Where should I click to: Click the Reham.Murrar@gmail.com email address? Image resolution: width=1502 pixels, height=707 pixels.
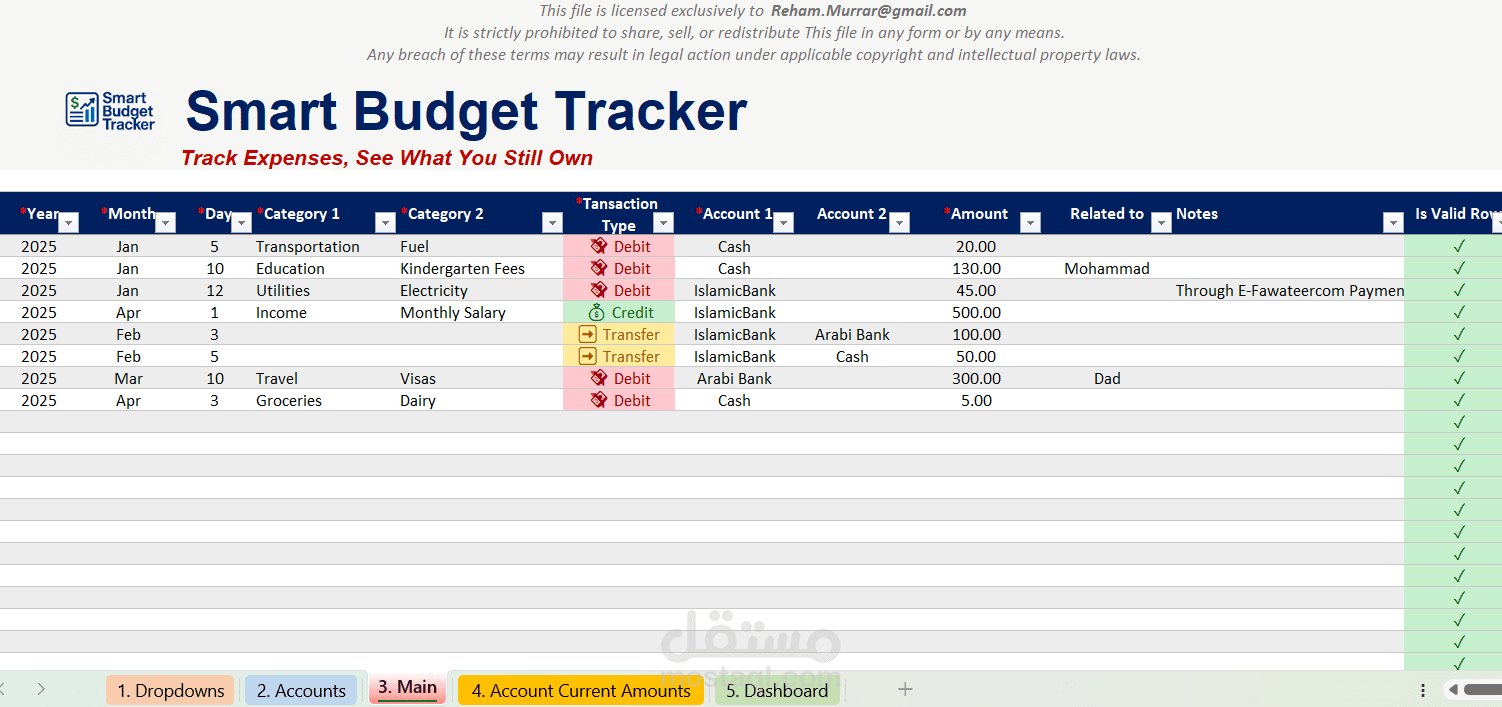[869, 11]
